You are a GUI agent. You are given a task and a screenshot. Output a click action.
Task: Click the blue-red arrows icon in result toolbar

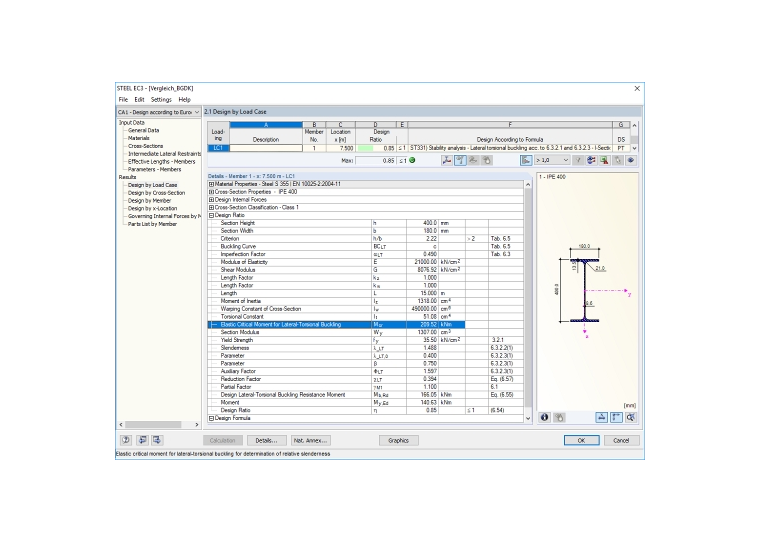point(591,160)
